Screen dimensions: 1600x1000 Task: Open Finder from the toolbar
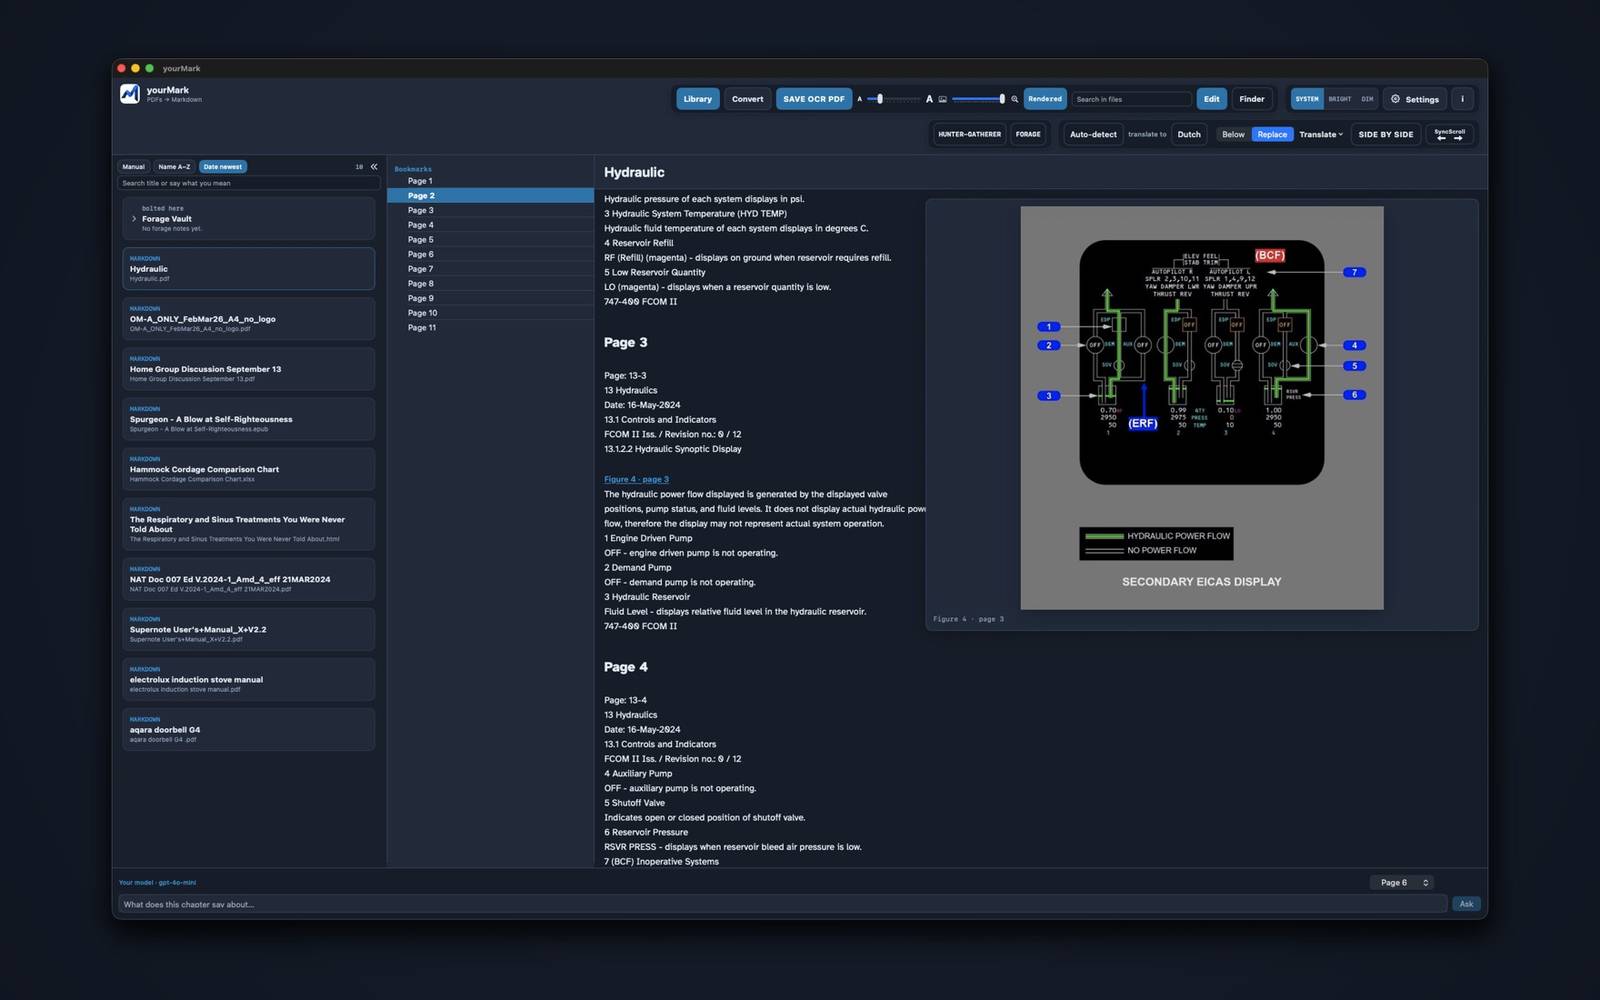(x=1252, y=99)
